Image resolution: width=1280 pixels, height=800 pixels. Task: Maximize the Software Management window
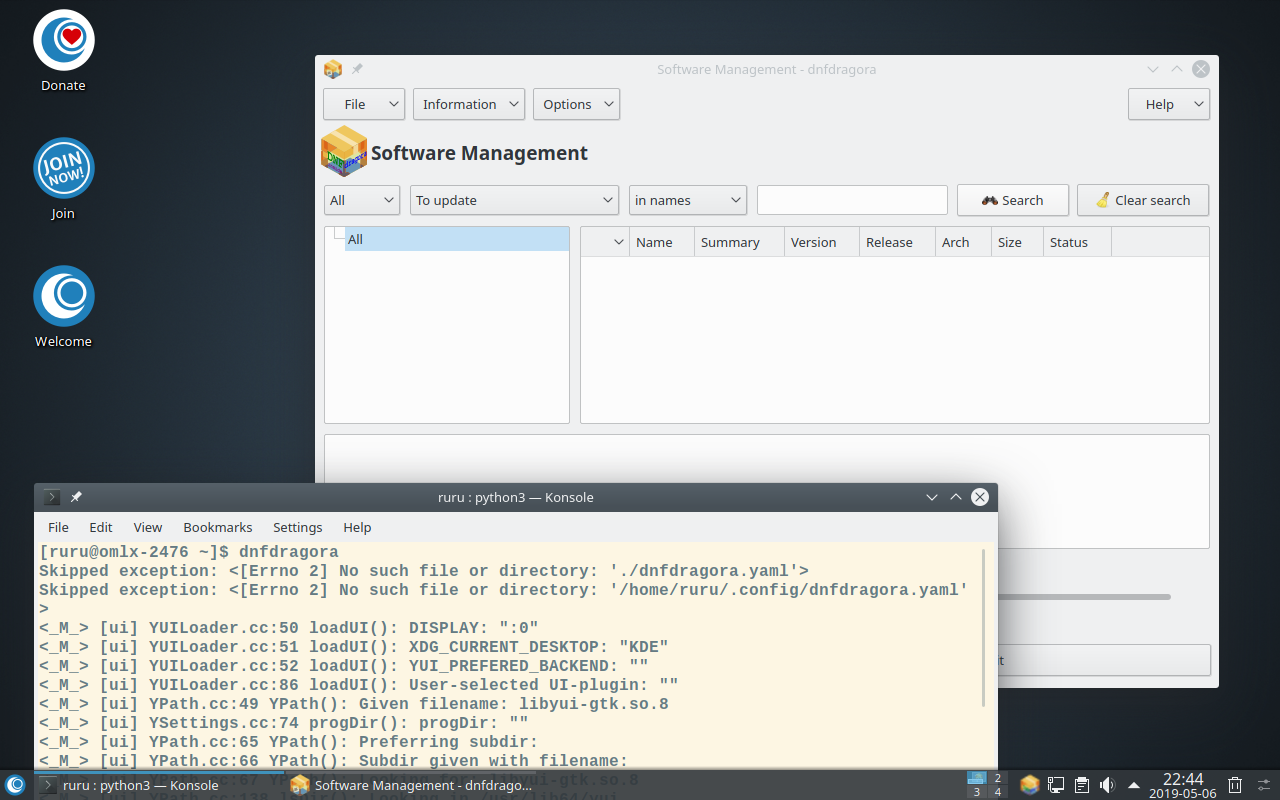point(1177,69)
